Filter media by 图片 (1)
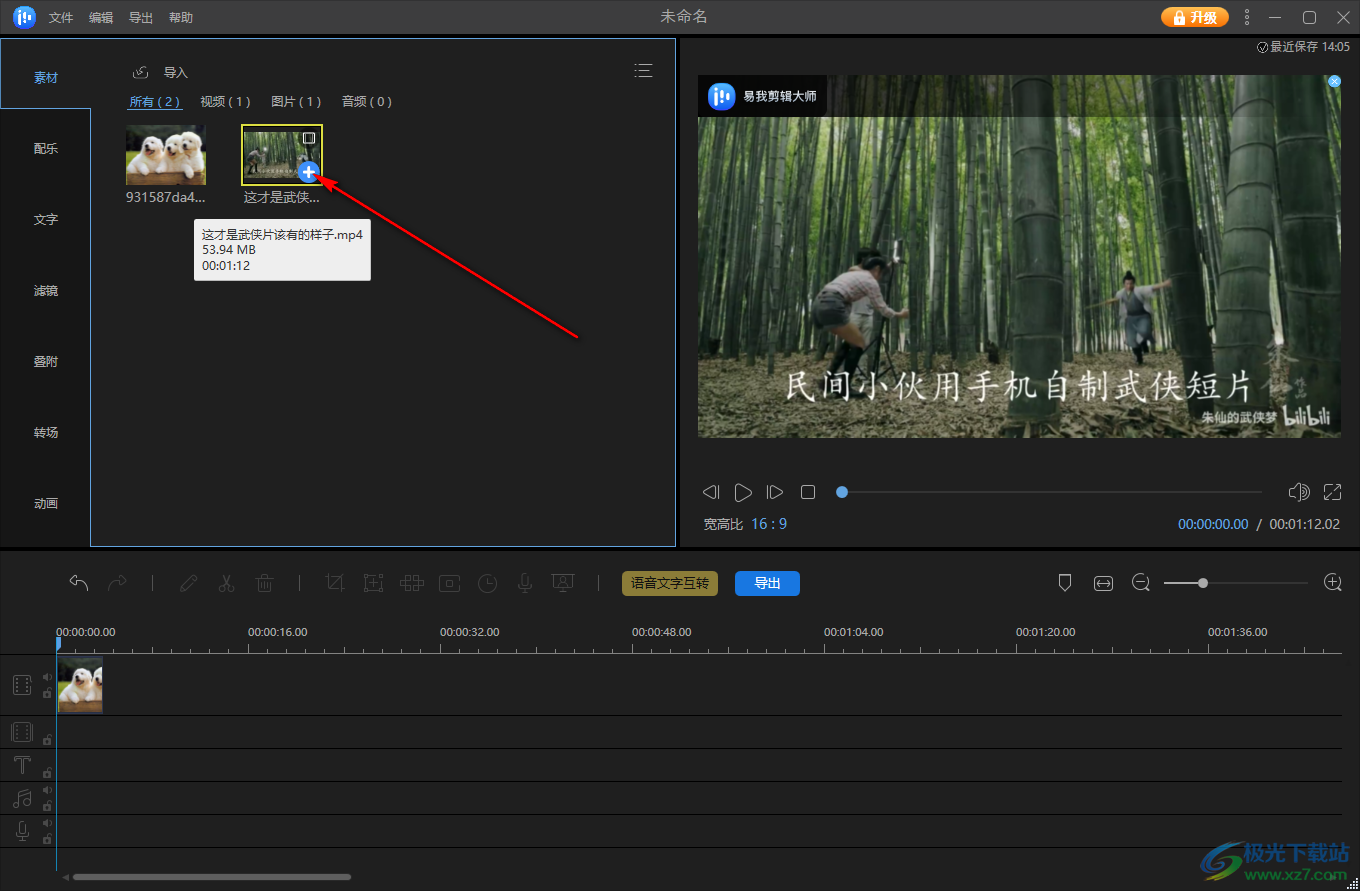The image size is (1360, 891). click(296, 101)
